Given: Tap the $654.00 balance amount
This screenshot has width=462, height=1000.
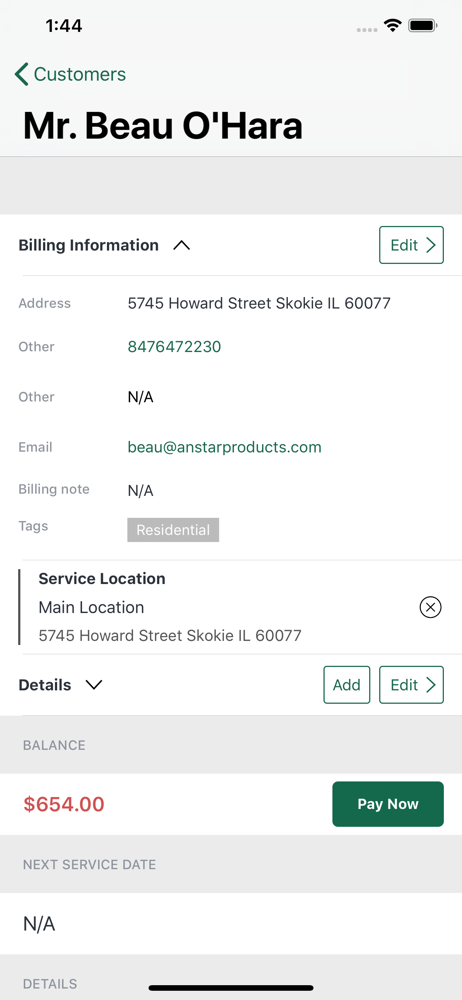Looking at the screenshot, I should click(64, 804).
